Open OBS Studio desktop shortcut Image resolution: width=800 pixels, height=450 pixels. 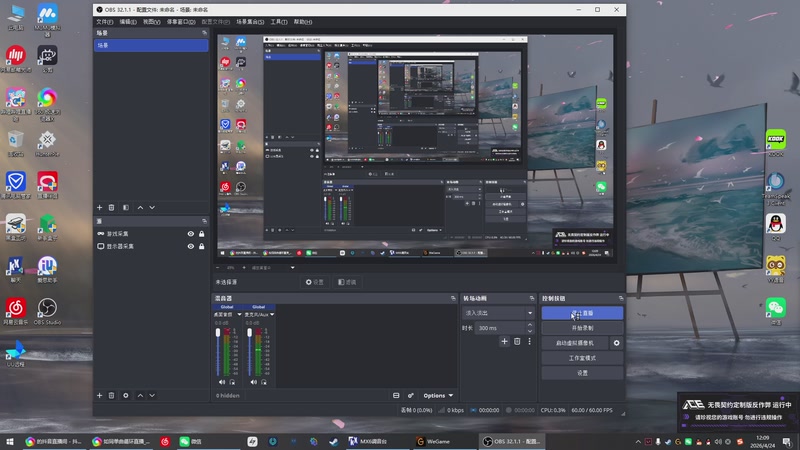pos(47,311)
